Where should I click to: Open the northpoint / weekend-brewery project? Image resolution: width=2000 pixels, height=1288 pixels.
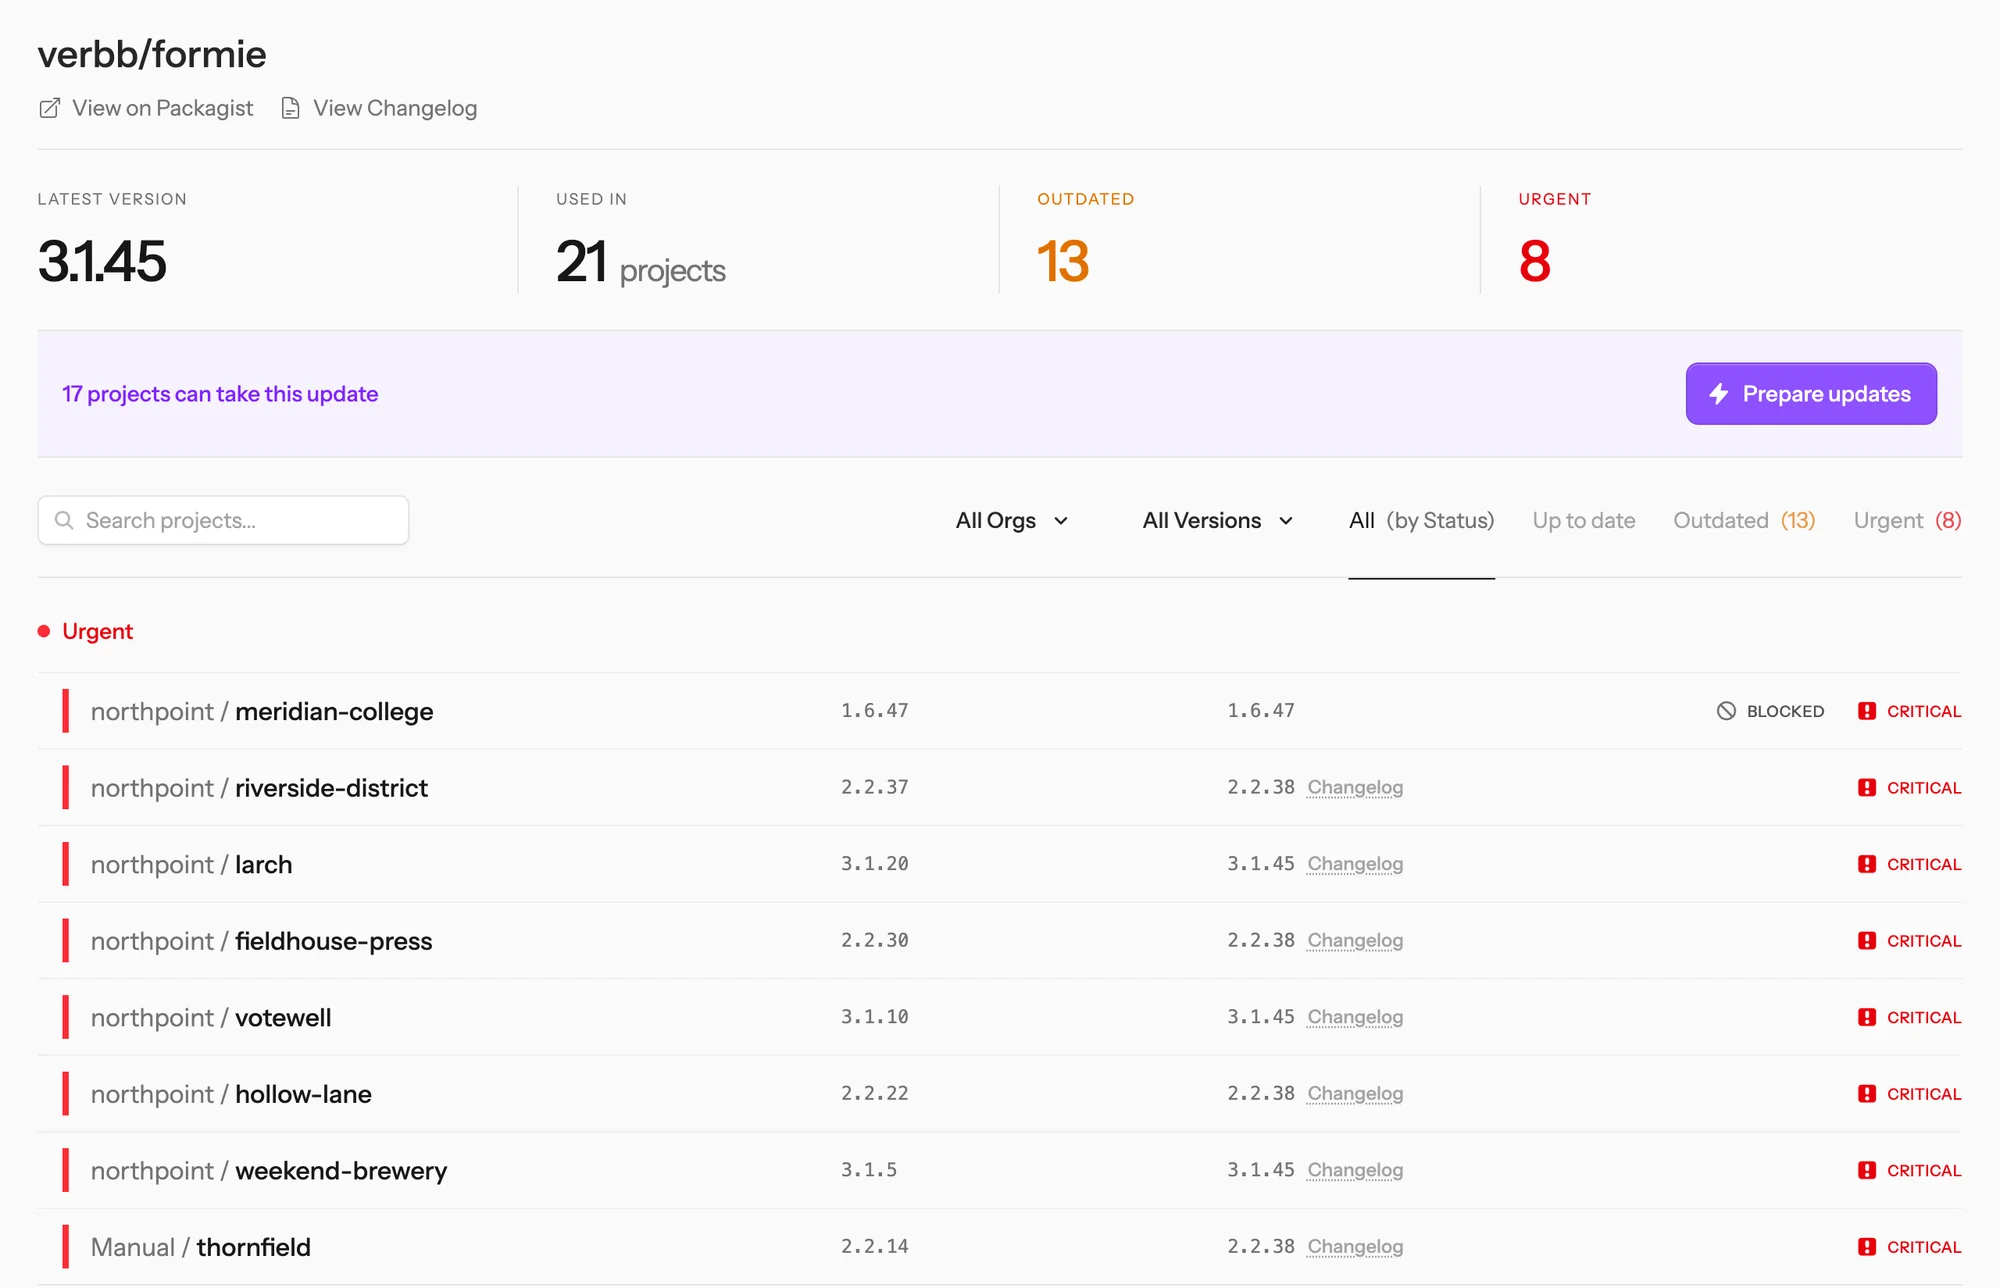click(269, 1171)
